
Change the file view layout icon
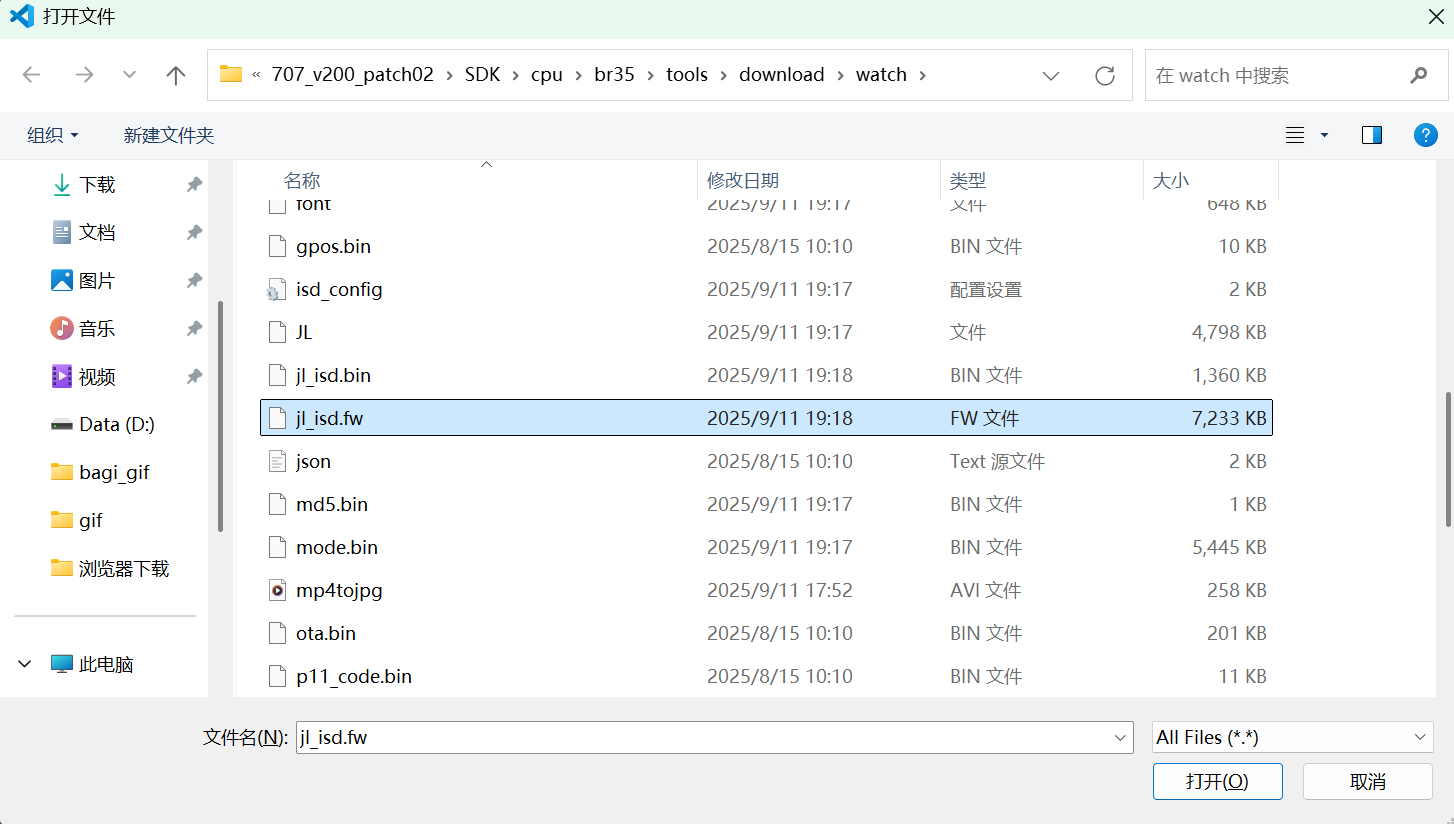pyautogui.click(x=1295, y=135)
